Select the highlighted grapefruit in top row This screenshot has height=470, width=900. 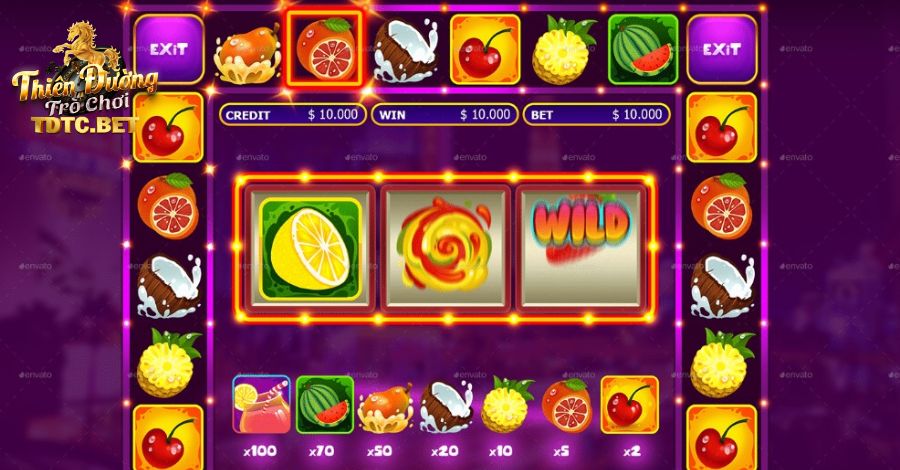325,49
